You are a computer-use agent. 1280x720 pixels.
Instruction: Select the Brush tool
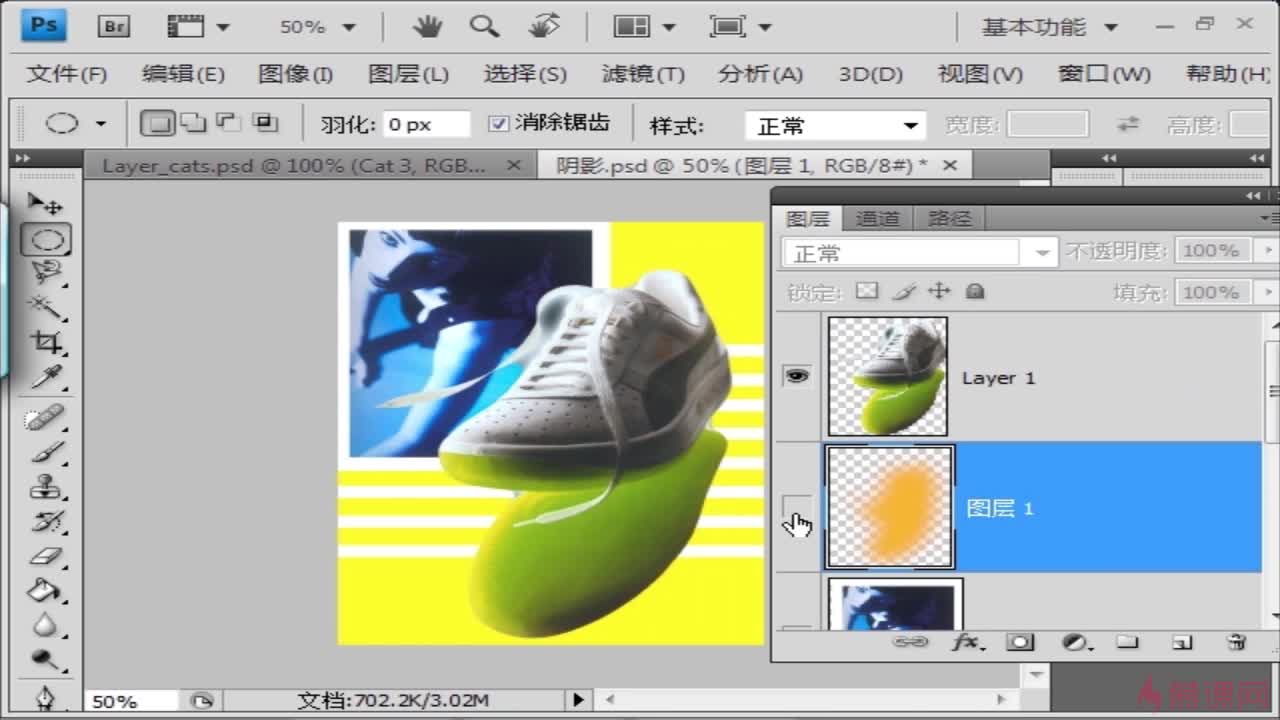point(46,452)
